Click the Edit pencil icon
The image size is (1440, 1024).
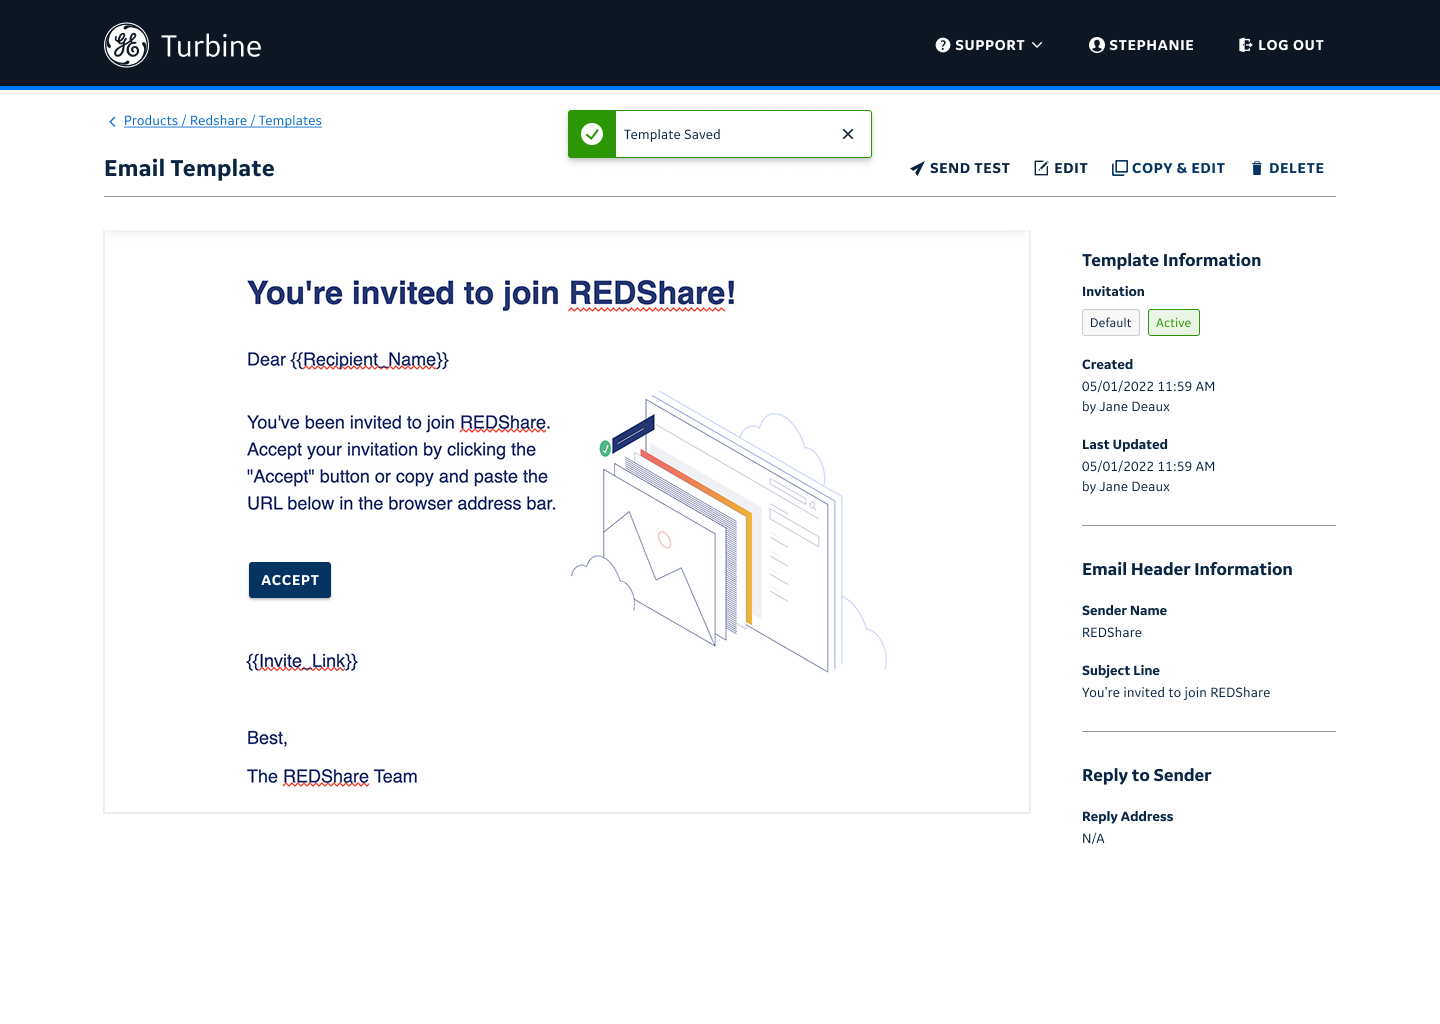[x=1041, y=168]
